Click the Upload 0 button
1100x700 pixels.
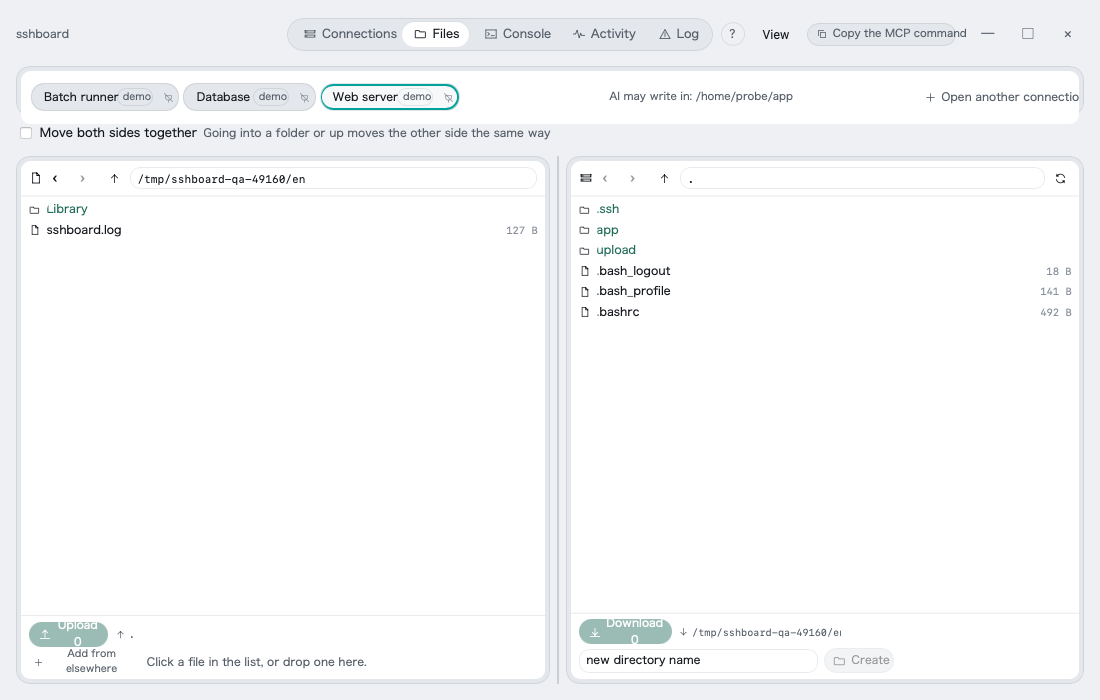point(68,634)
